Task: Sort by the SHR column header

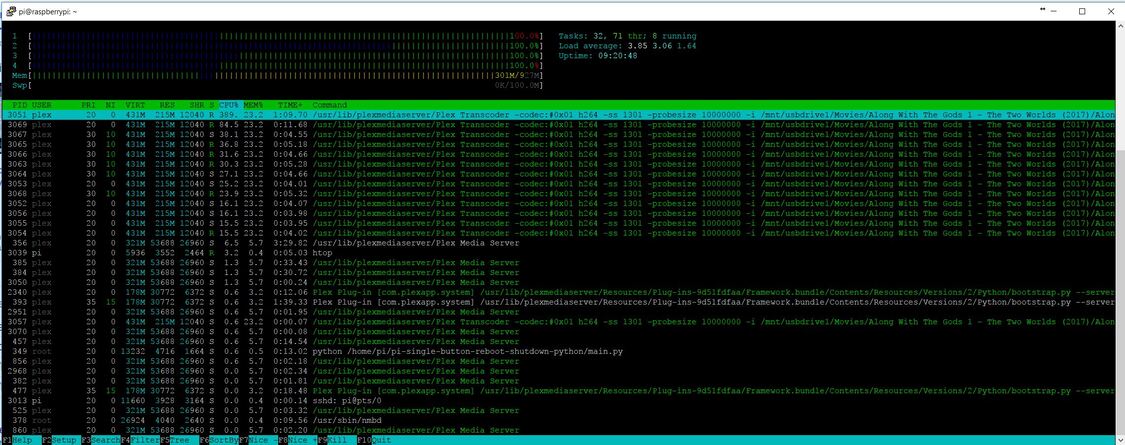Action: click(197, 105)
